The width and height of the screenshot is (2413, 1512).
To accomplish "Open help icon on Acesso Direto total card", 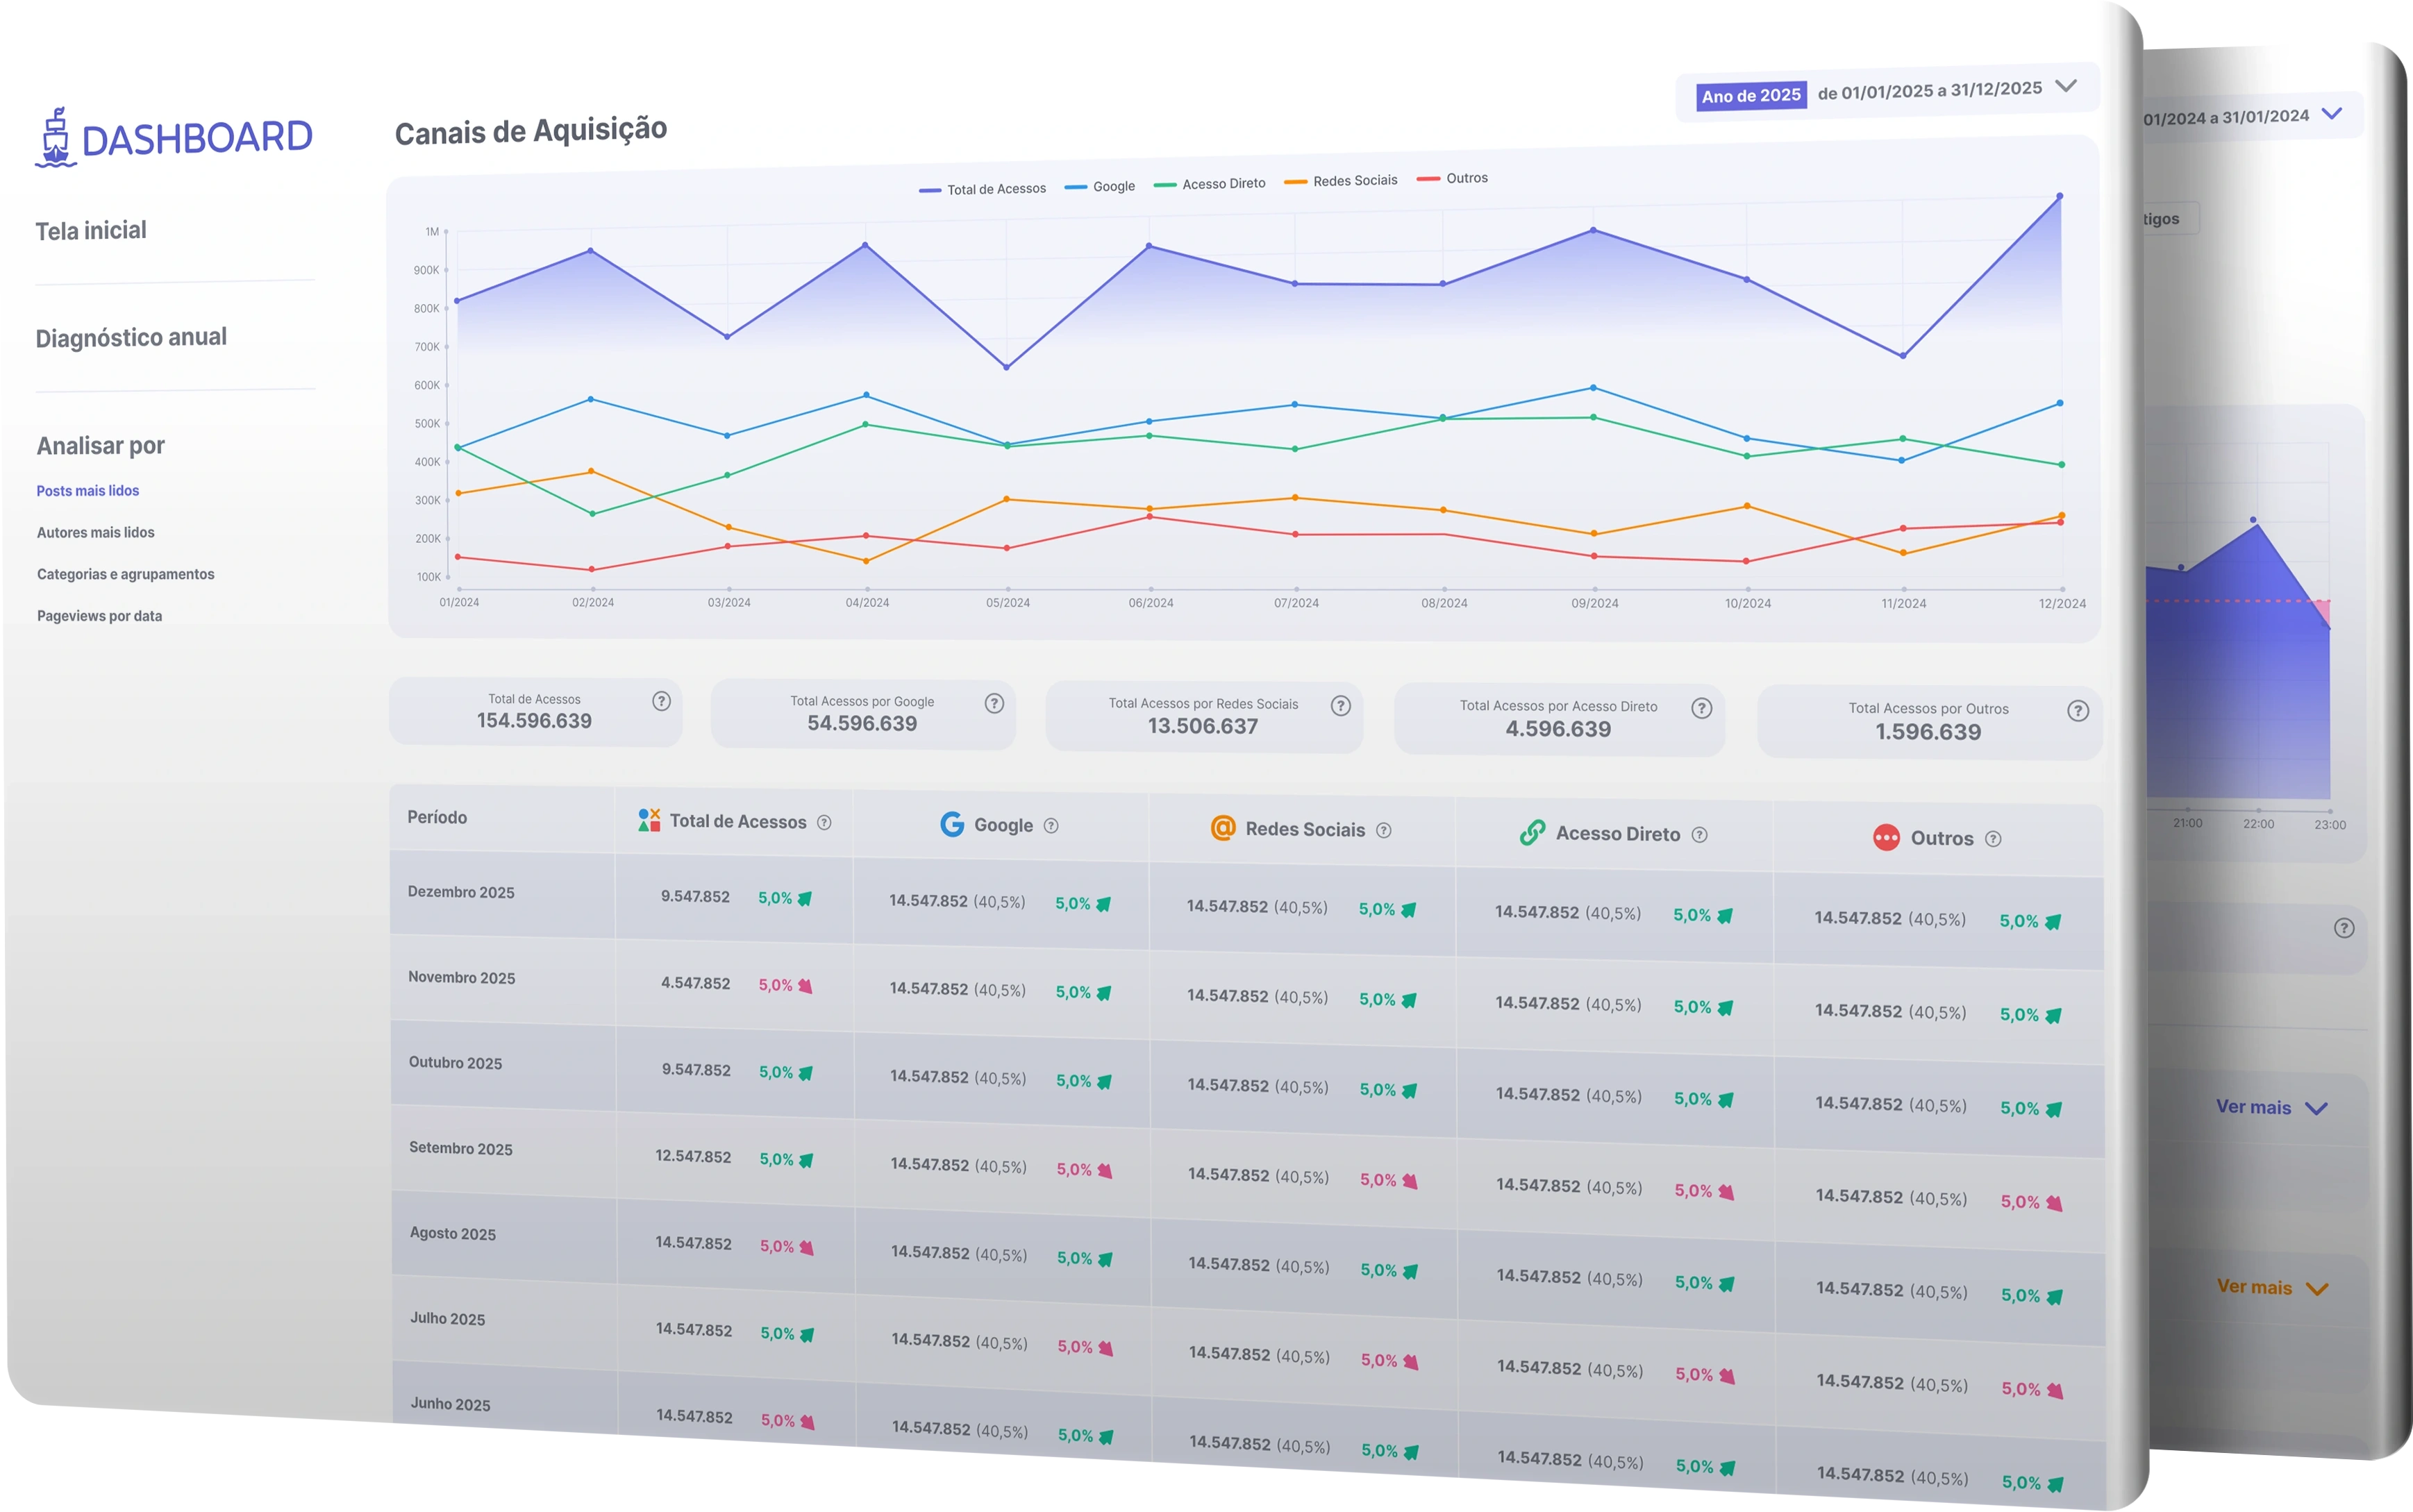I will coord(1702,709).
